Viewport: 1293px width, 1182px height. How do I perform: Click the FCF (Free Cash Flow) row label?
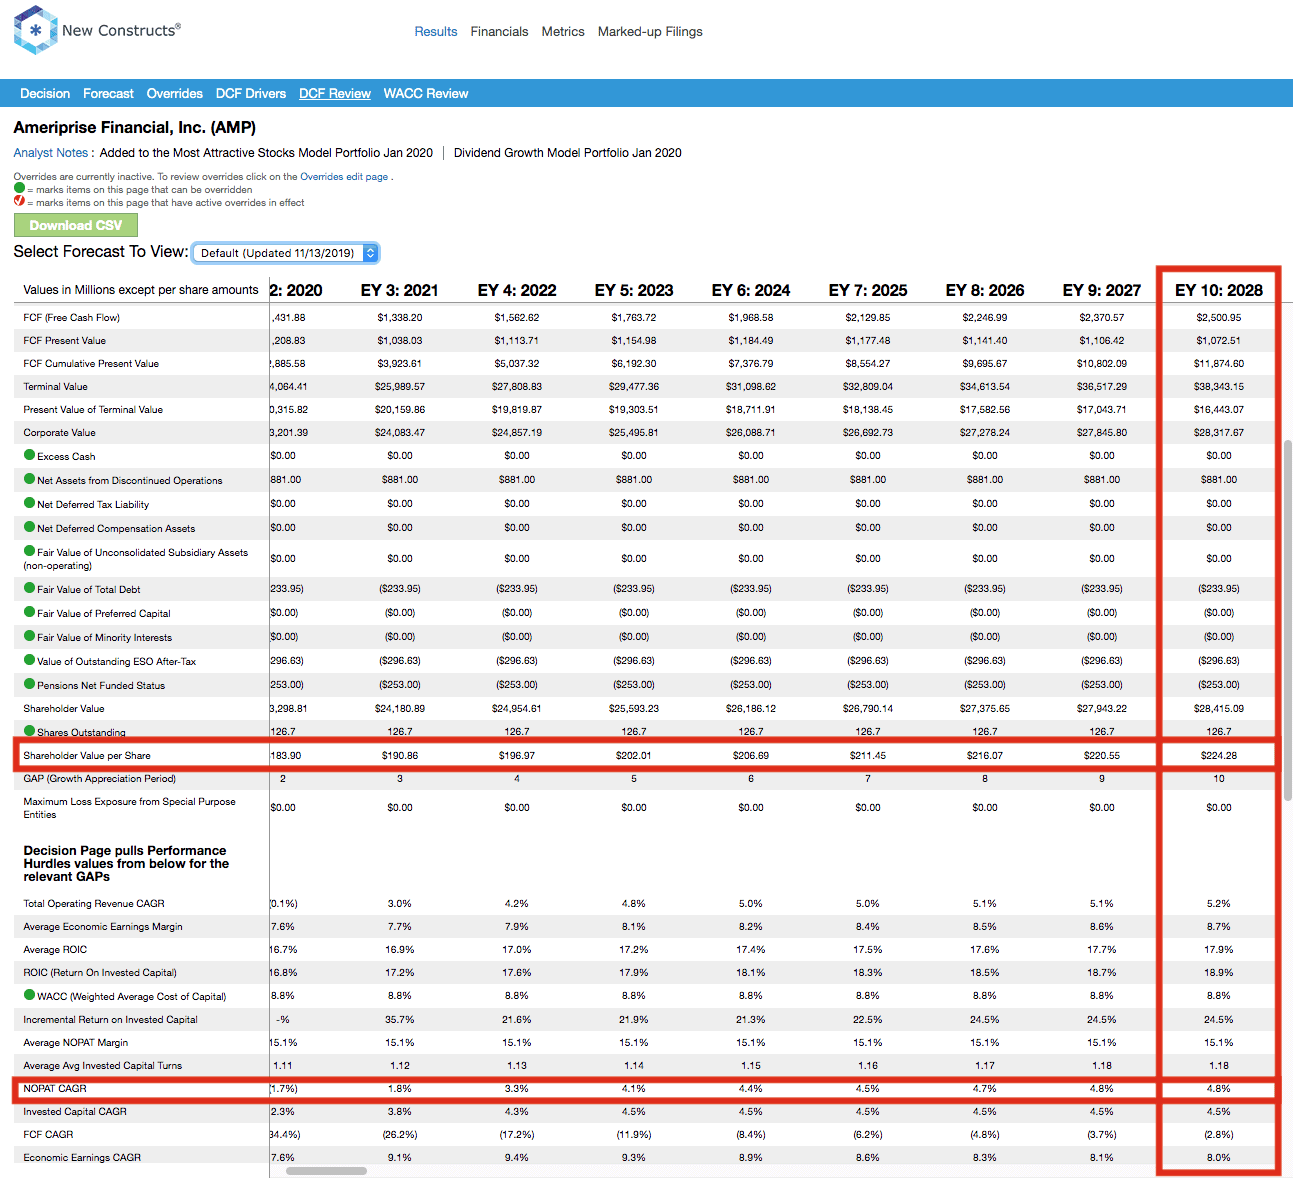pos(71,317)
